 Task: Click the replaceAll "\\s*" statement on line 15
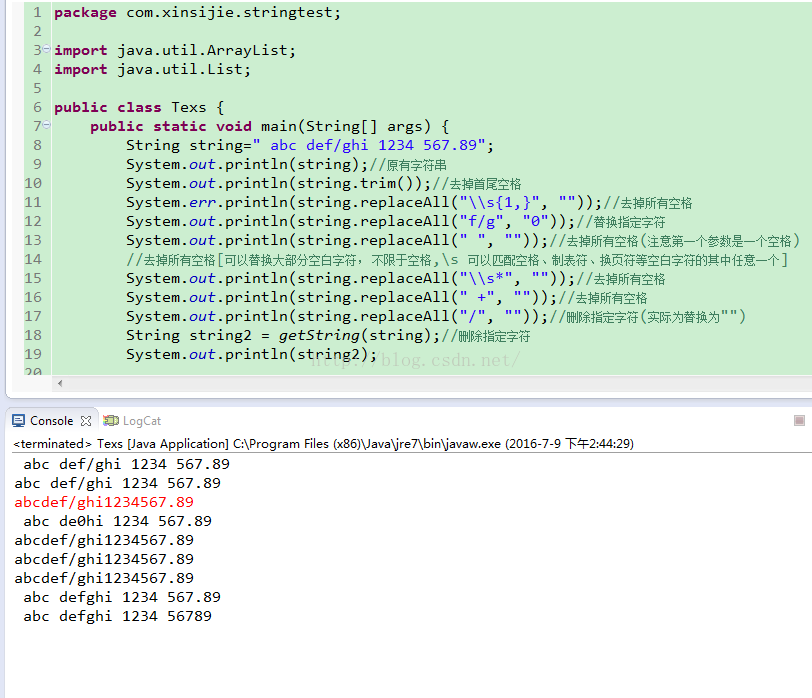(x=351, y=279)
